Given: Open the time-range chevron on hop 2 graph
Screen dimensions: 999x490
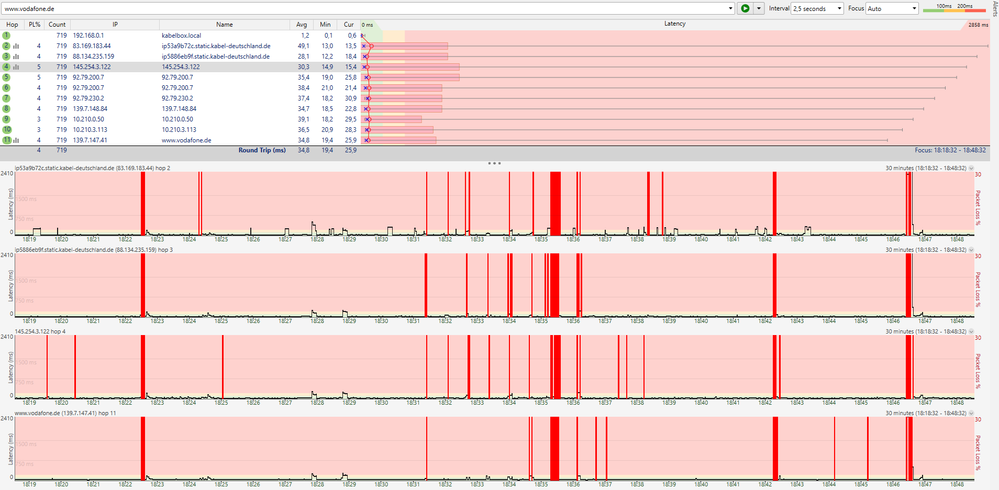Looking at the screenshot, I should pos(972,169).
